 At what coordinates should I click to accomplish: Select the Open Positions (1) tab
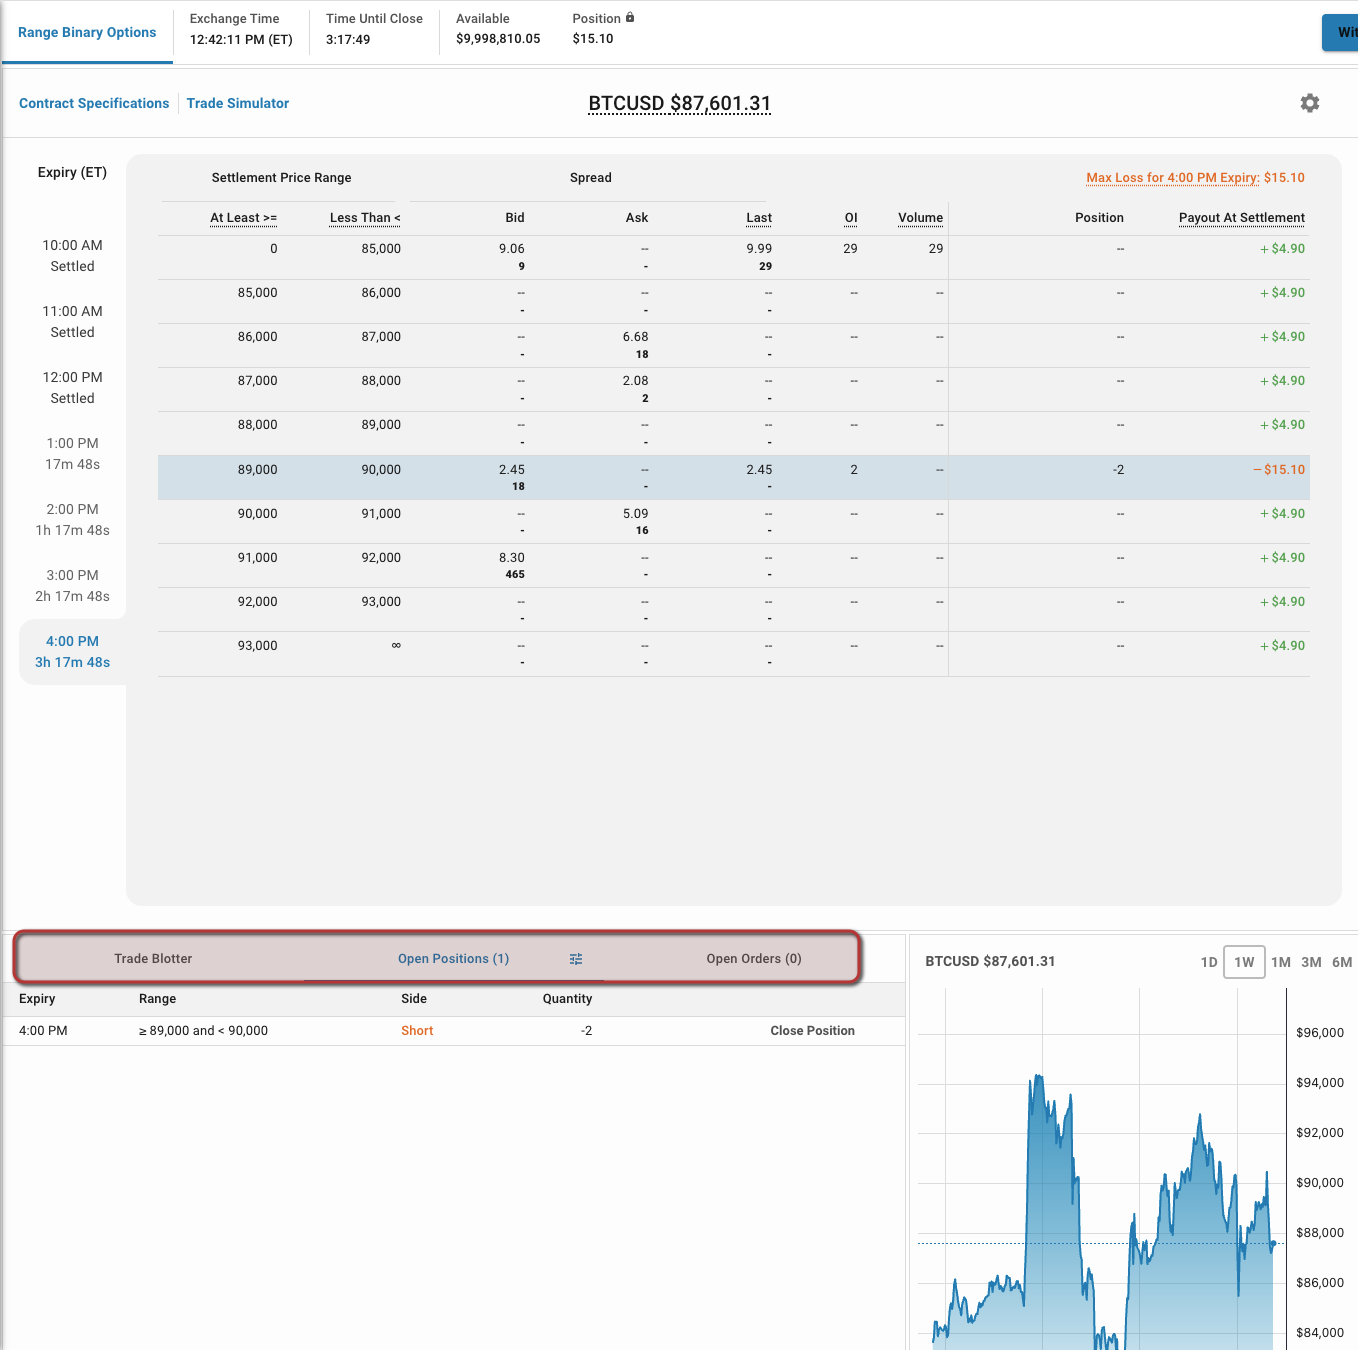(x=453, y=959)
